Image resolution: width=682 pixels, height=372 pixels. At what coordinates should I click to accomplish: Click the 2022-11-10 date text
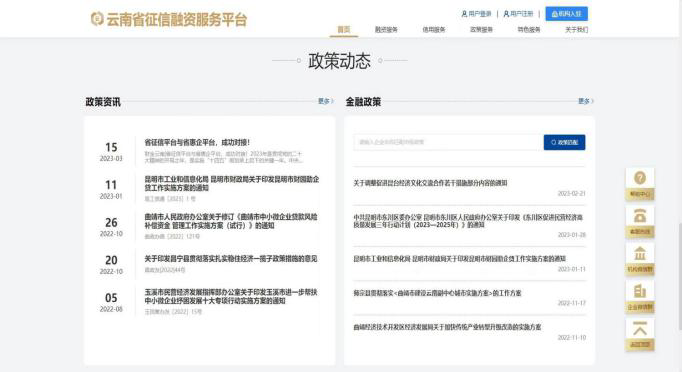[x=572, y=337]
